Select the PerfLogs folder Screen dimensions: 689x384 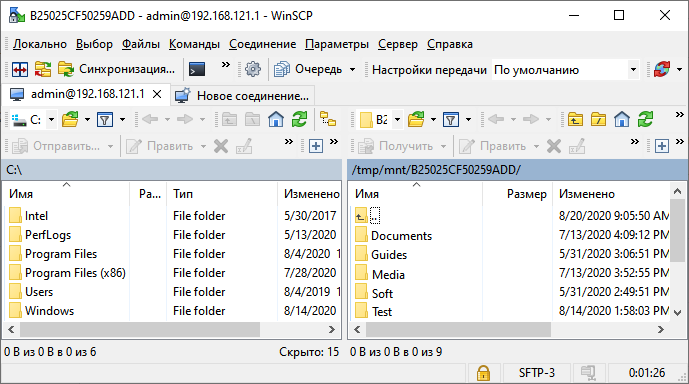(x=48, y=235)
